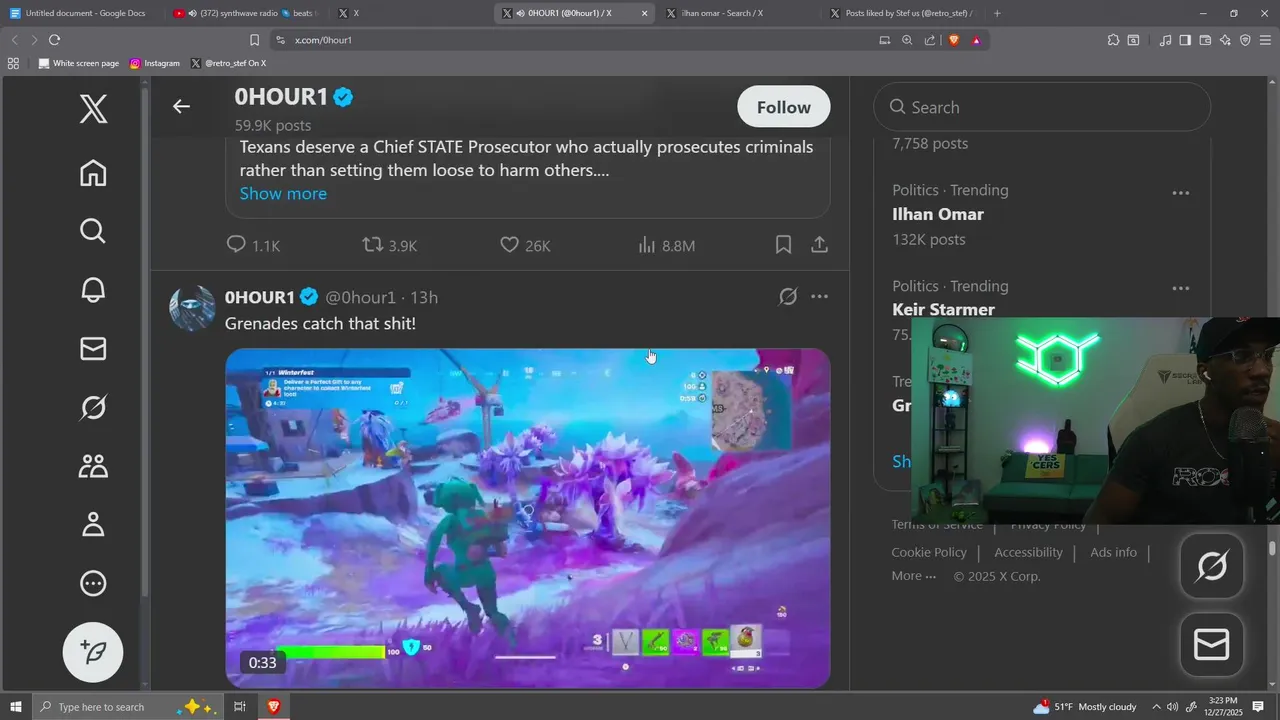The width and height of the screenshot is (1280, 720).
Task: Open a new browser tab
Action: coord(997,13)
